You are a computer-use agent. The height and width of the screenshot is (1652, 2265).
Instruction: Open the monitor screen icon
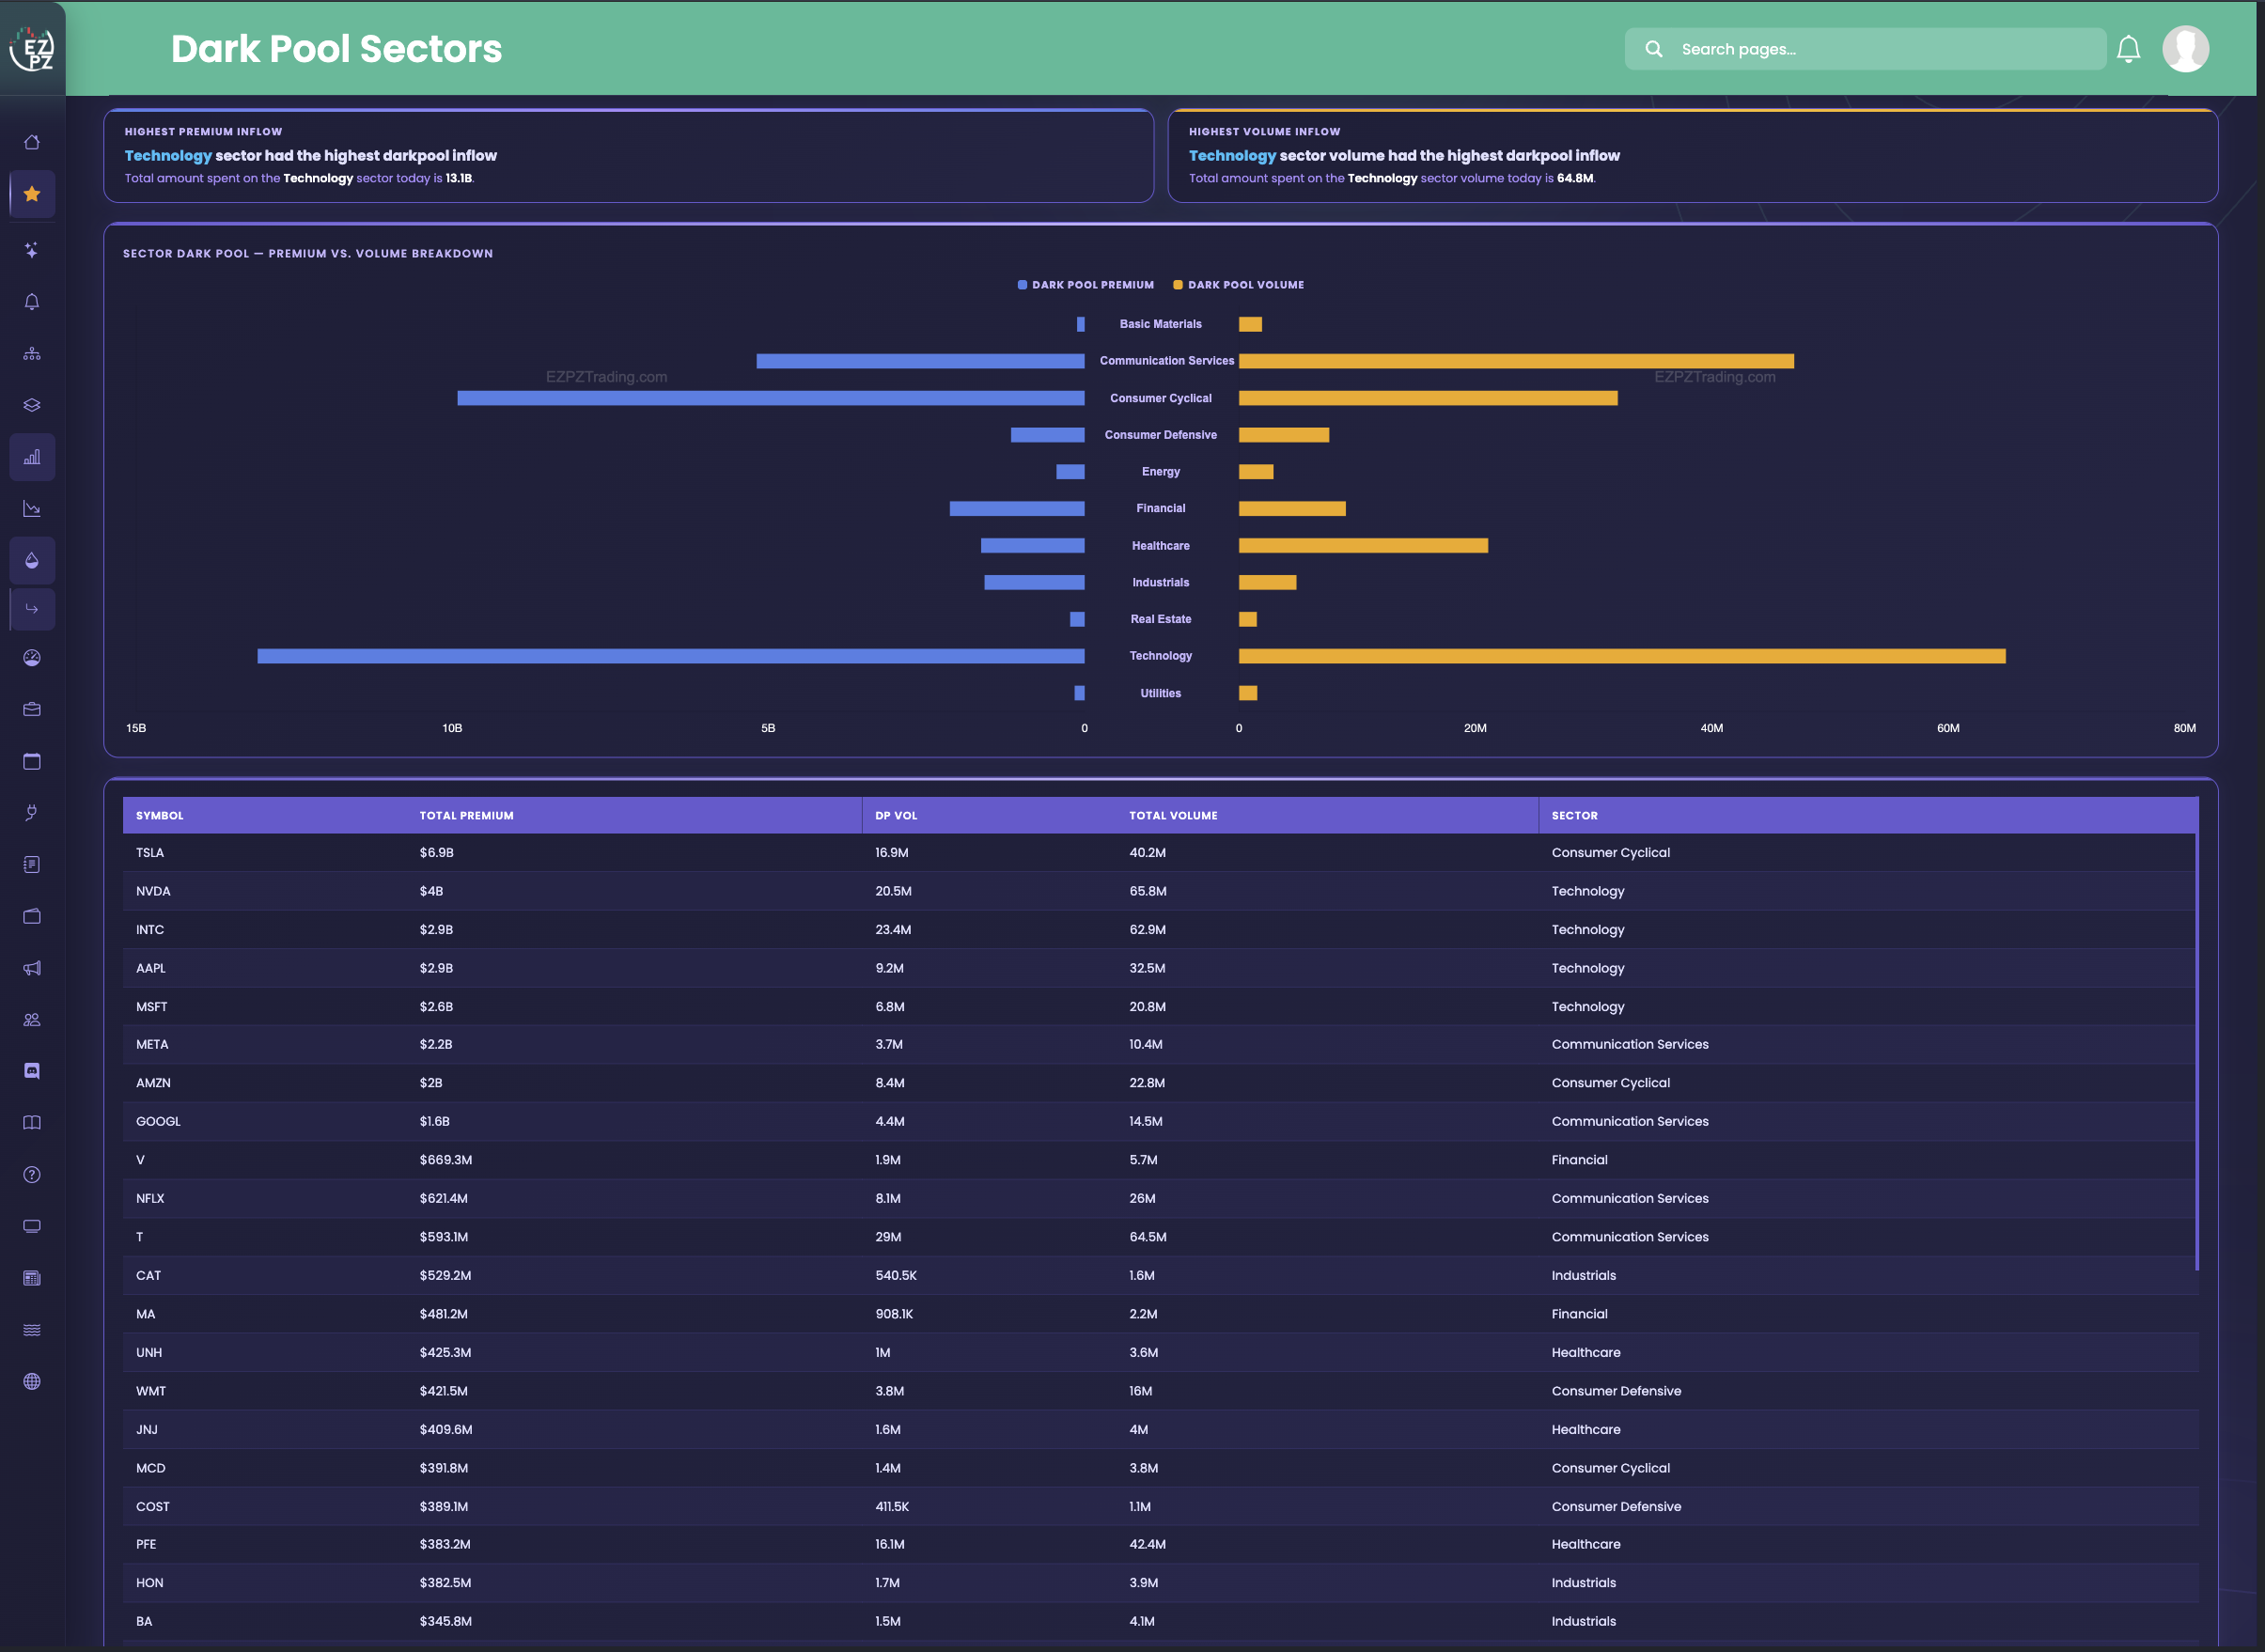[32, 1227]
